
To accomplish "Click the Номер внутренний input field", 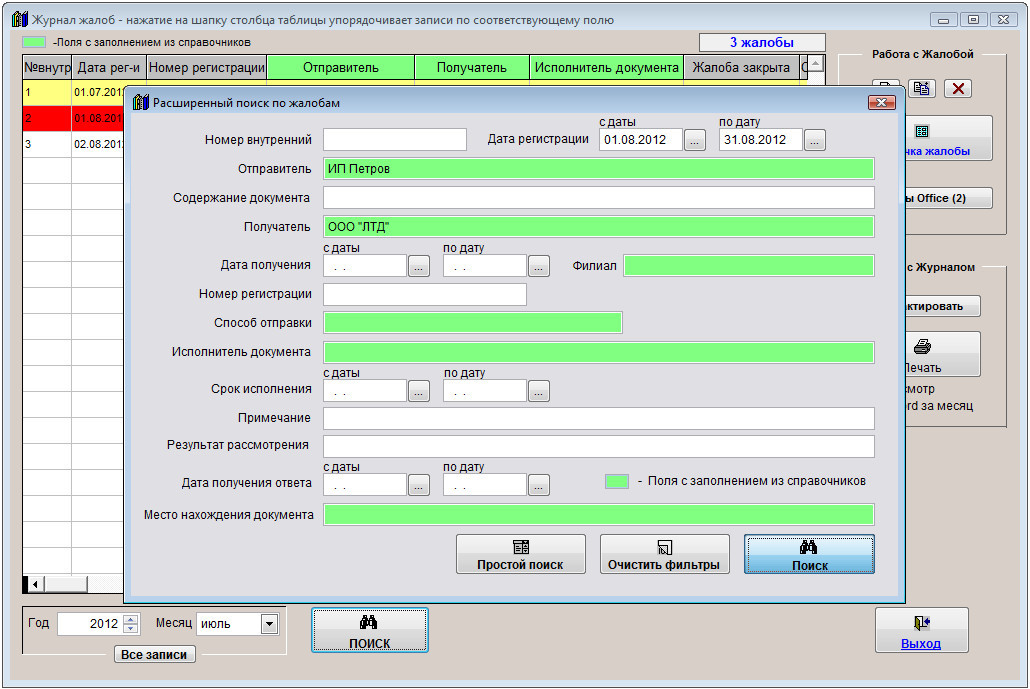I will click(x=395, y=140).
